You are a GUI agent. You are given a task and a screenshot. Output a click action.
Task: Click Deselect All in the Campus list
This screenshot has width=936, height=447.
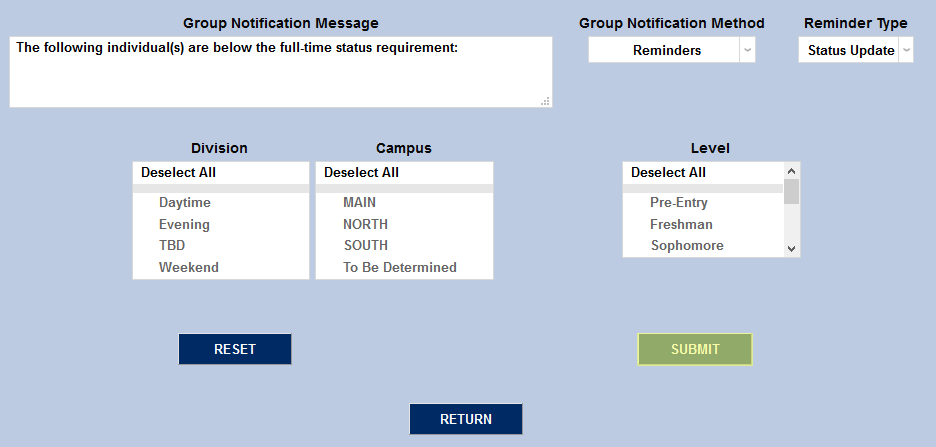(361, 172)
